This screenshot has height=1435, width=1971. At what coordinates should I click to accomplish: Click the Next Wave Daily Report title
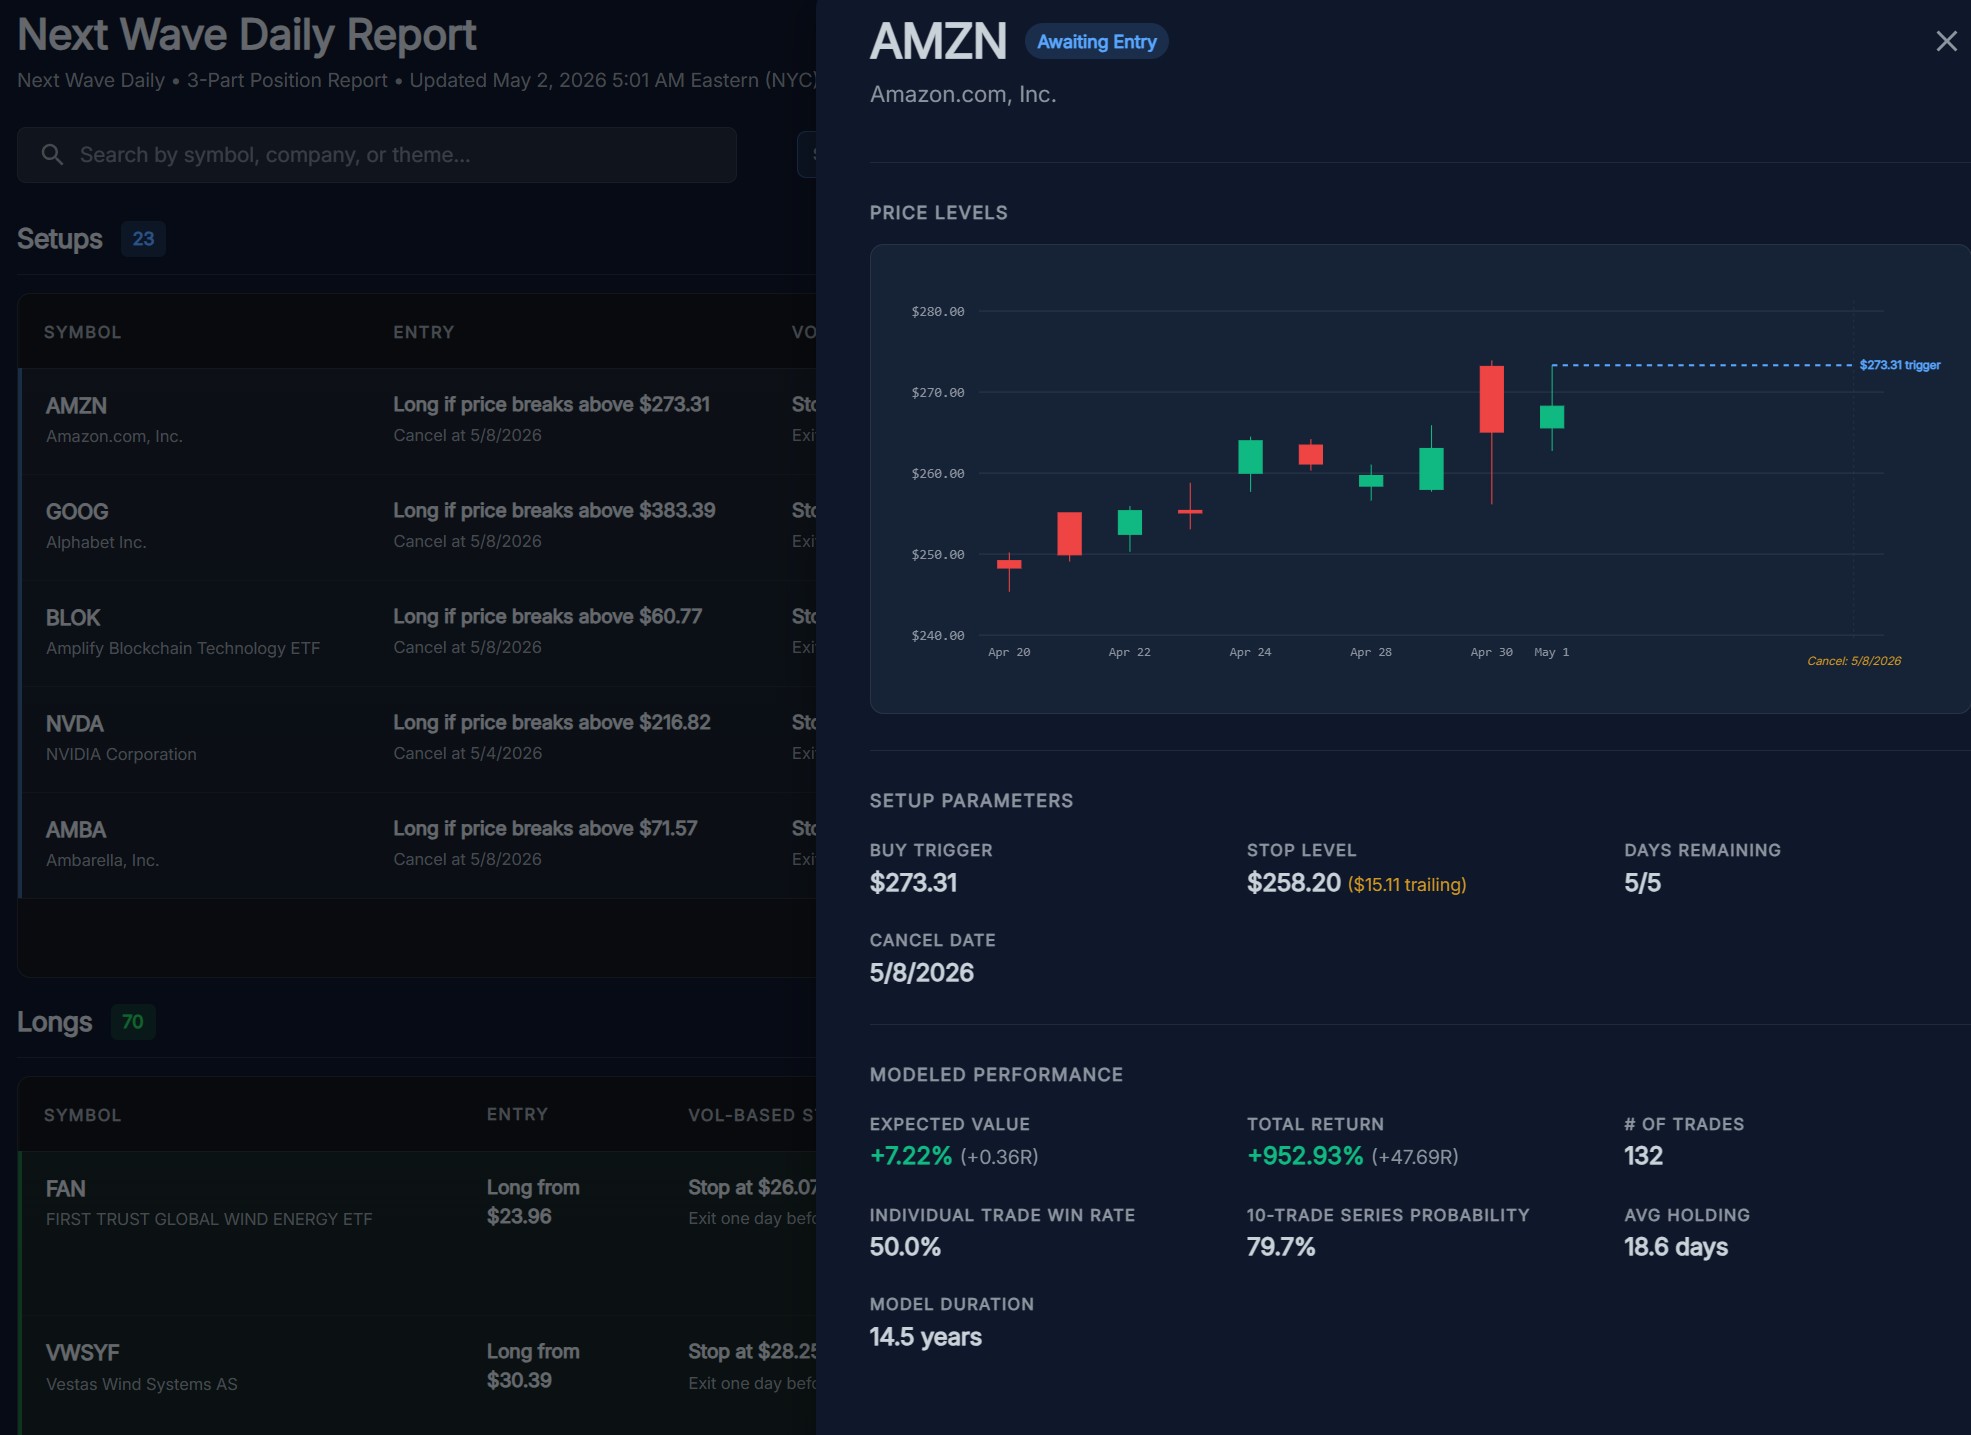pos(247,35)
